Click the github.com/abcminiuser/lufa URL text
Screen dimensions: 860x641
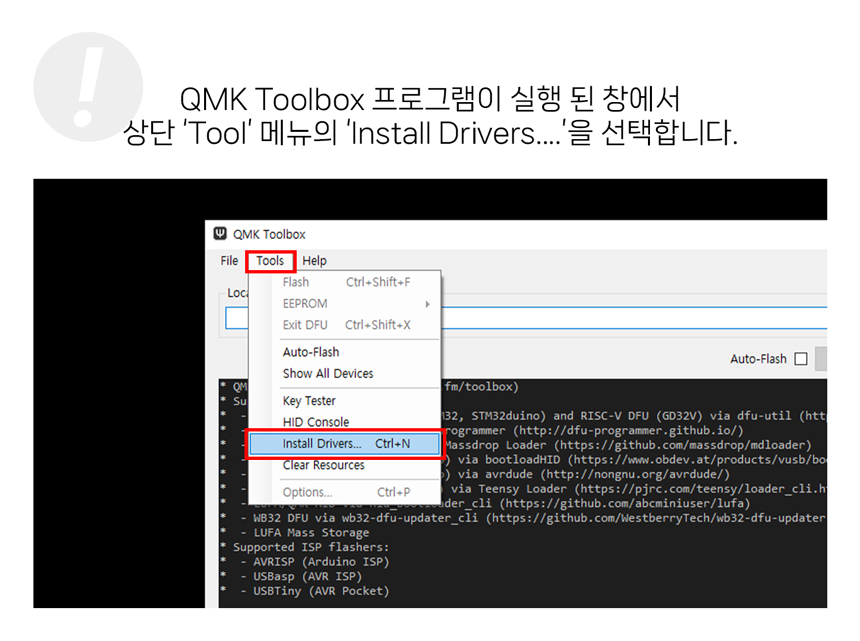[624, 503]
